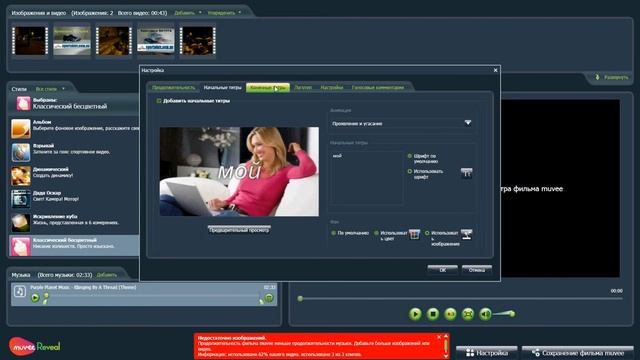Switch to the Начальные титры tab
640x360 pixels.
point(222,87)
